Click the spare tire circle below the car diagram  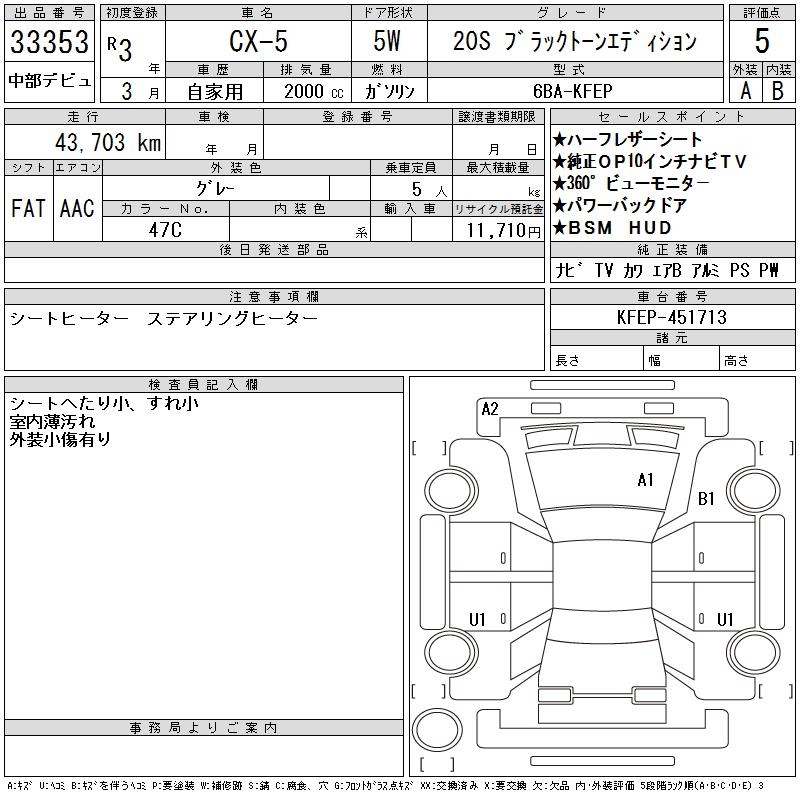pyautogui.click(x=437, y=729)
